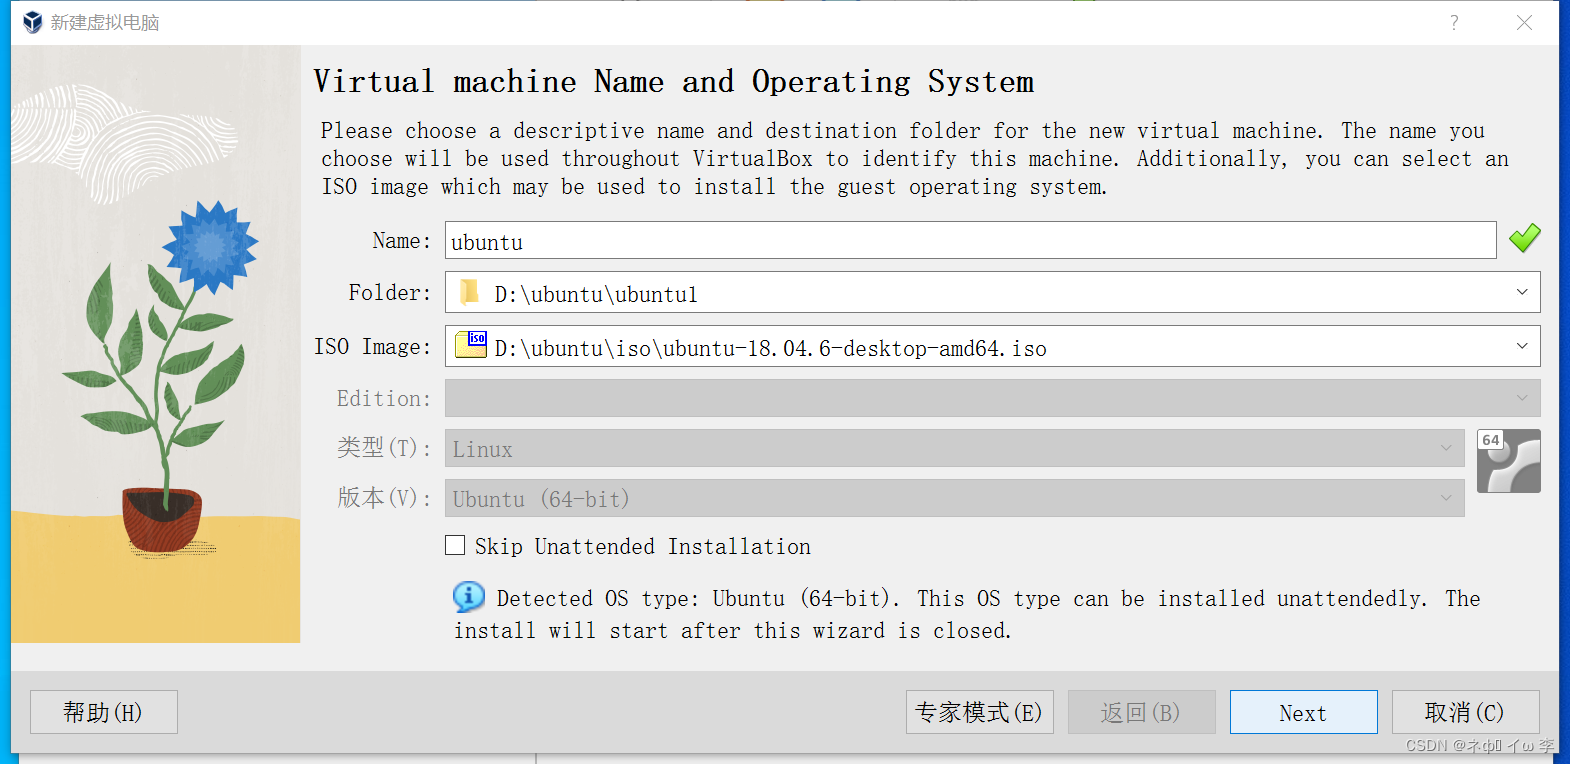Click the Ubuntu (64-bit) version dropdown
Image resolution: width=1570 pixels, height=764 pixels.
[x=954, y=498]
